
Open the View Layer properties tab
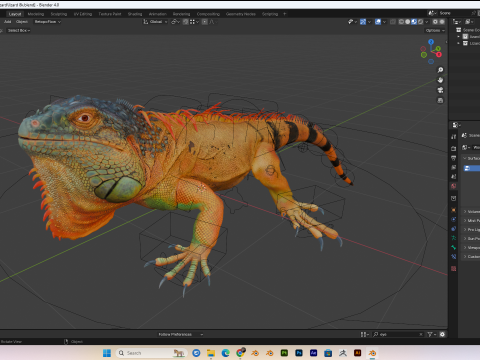coord(454,167)
